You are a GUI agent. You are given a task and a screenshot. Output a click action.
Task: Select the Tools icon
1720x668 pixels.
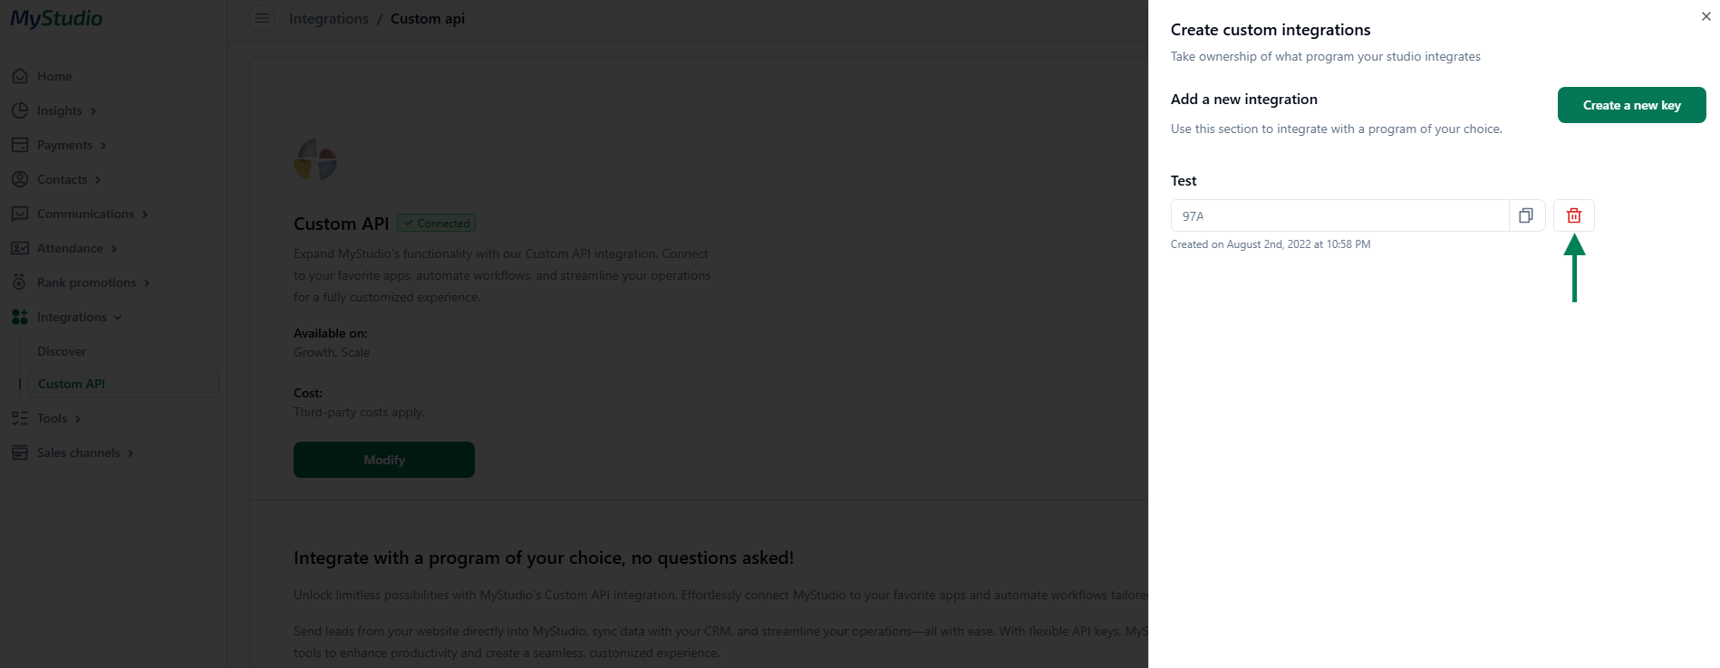click(20, 418)
